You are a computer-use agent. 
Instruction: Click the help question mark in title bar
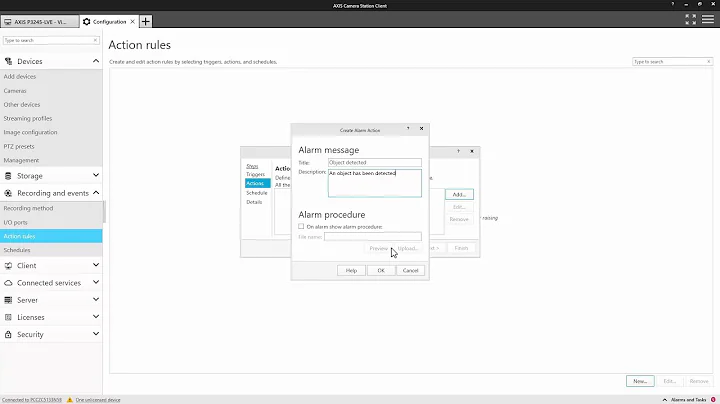(673, 4)
